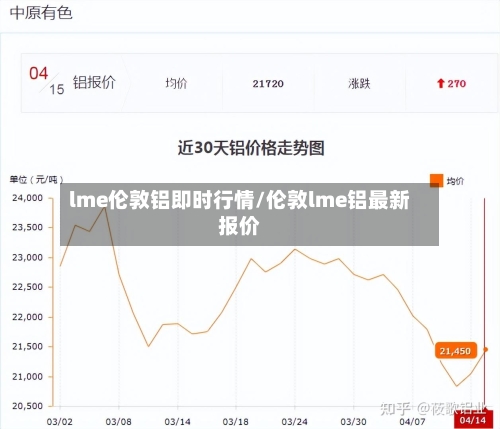Click the 中原有色 header title
The height and width of the screenshot is (429, 500).
[41, 14]
